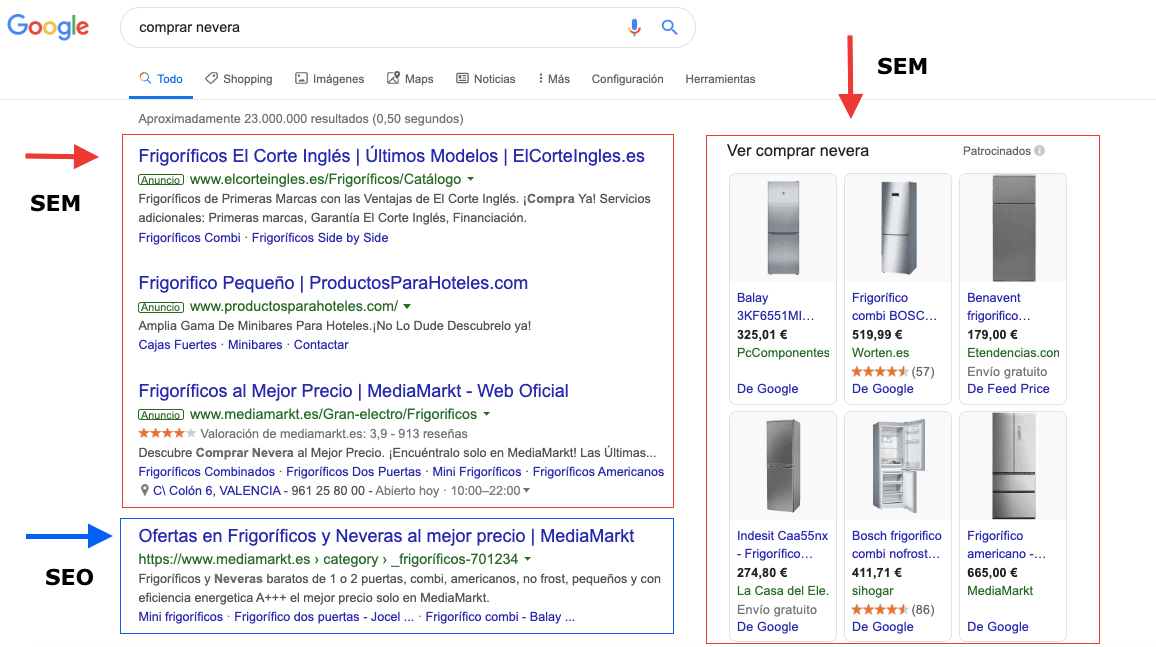
Task: Activate voice search microphone icon
Action: [x=634, y=27]
